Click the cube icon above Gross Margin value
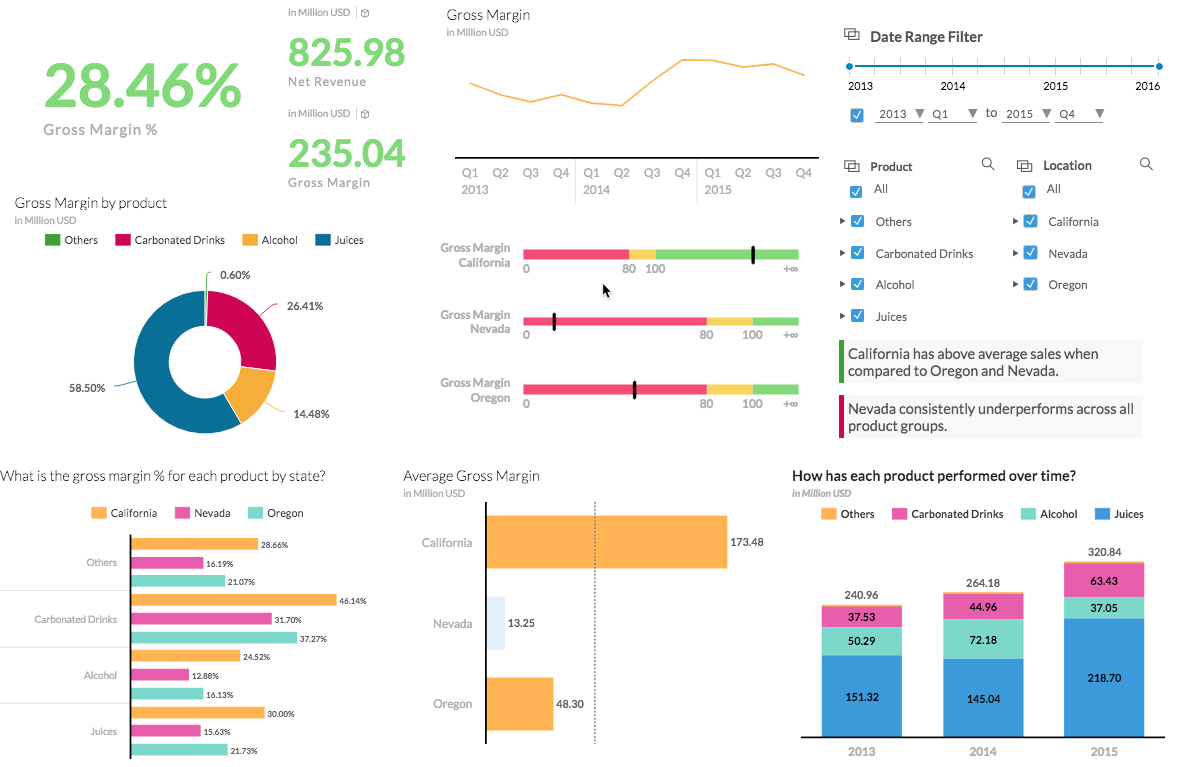The width and height of the screenshot is (1181, 767). pyautogui.click(x=365, y=114)
